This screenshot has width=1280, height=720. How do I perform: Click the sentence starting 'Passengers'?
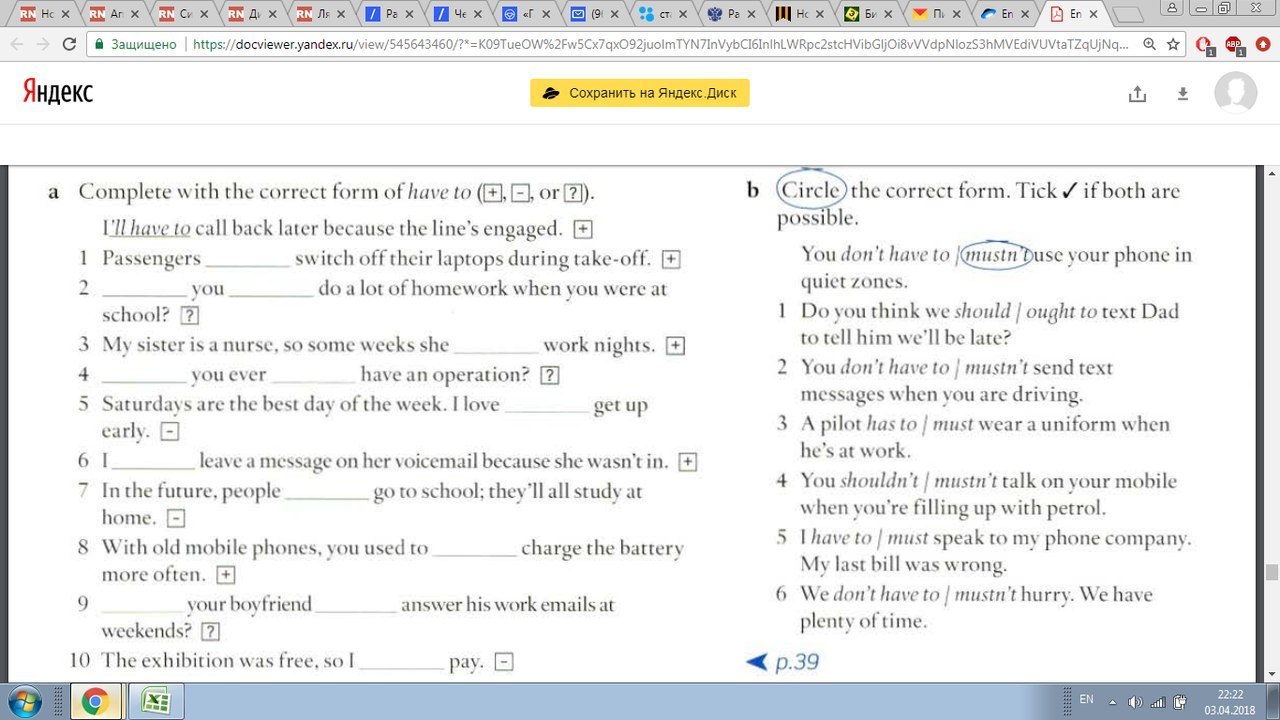pos(376,259)
